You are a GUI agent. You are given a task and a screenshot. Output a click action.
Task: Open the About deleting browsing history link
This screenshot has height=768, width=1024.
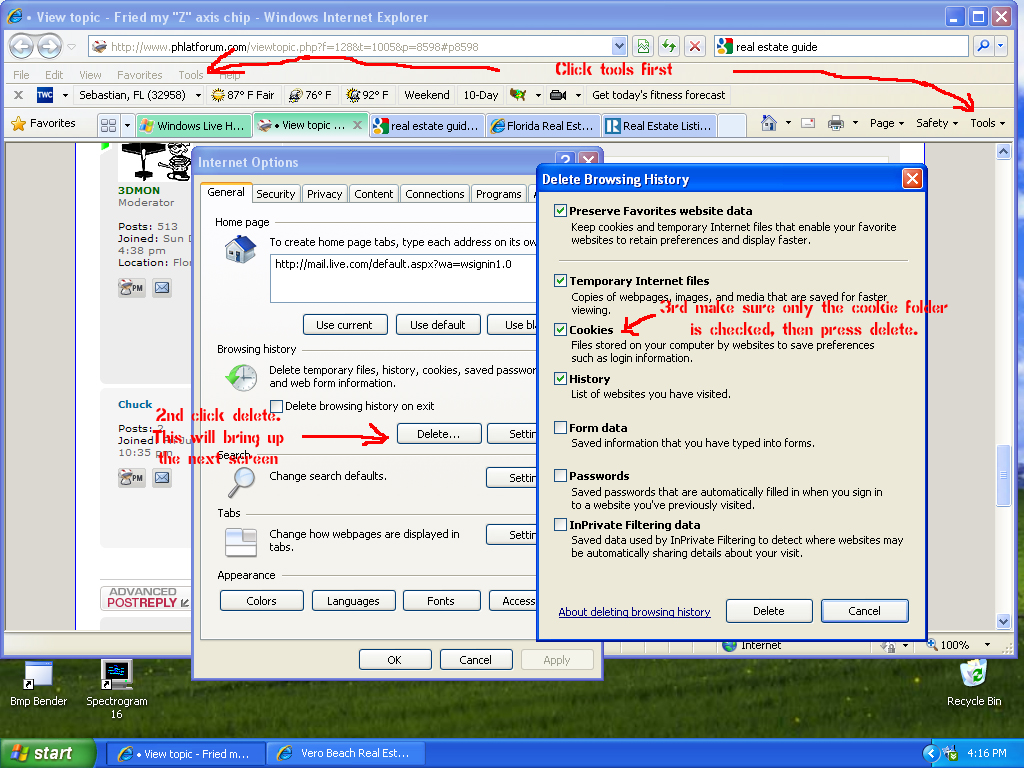click(634, 612)
